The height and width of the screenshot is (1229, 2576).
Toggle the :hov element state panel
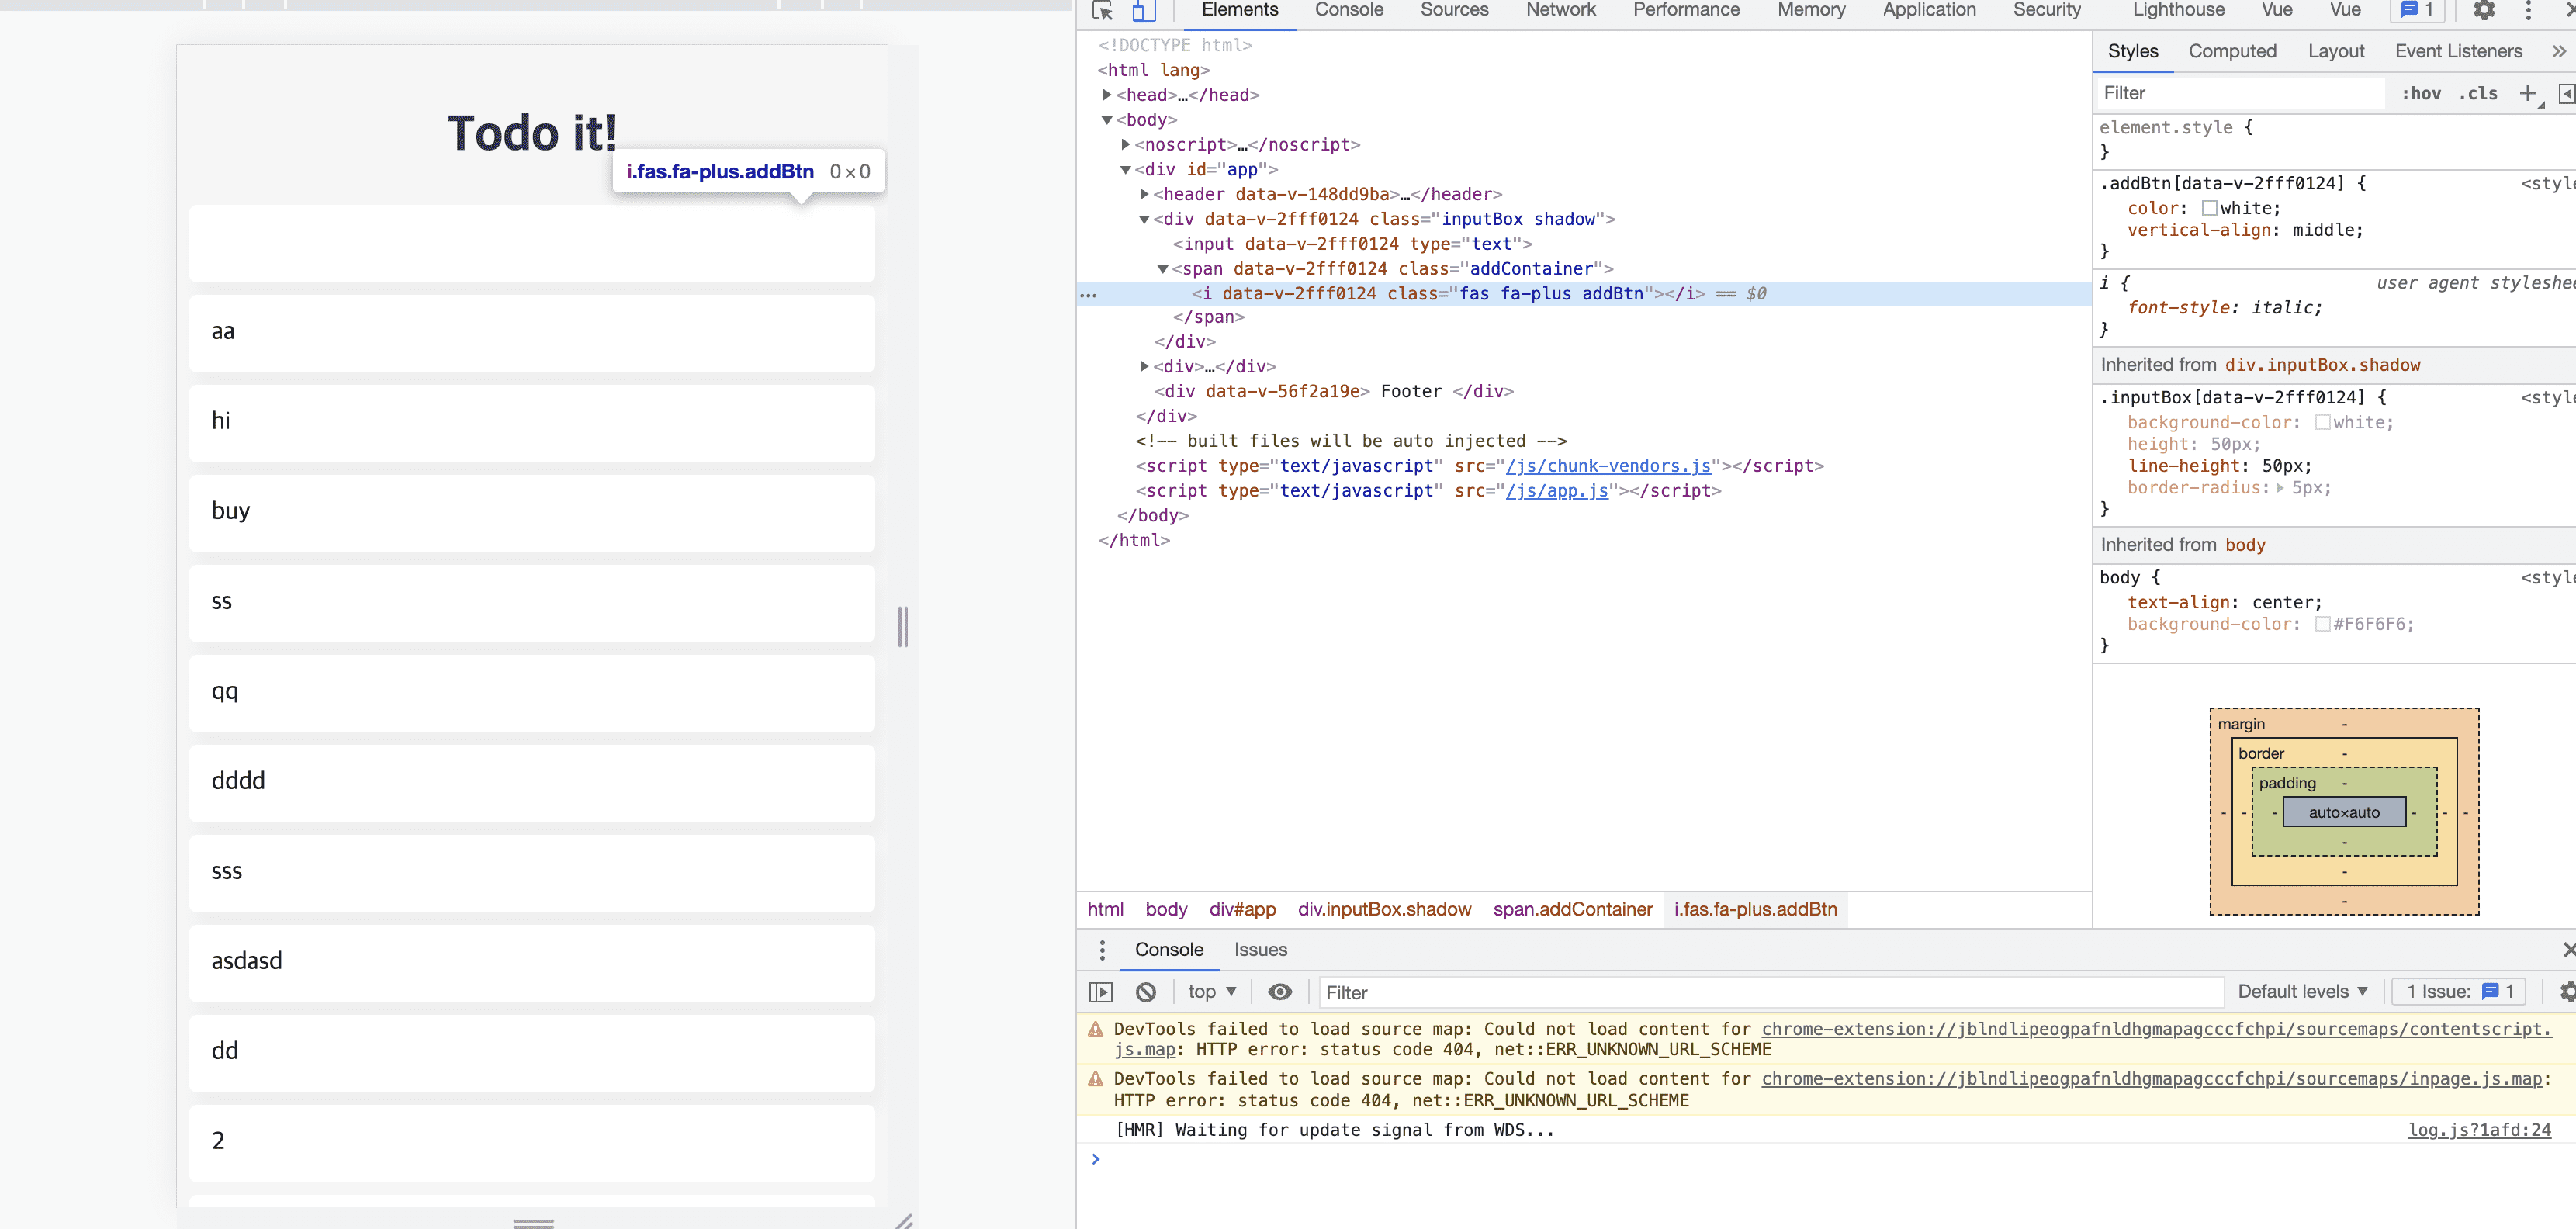pos(2421,93)
